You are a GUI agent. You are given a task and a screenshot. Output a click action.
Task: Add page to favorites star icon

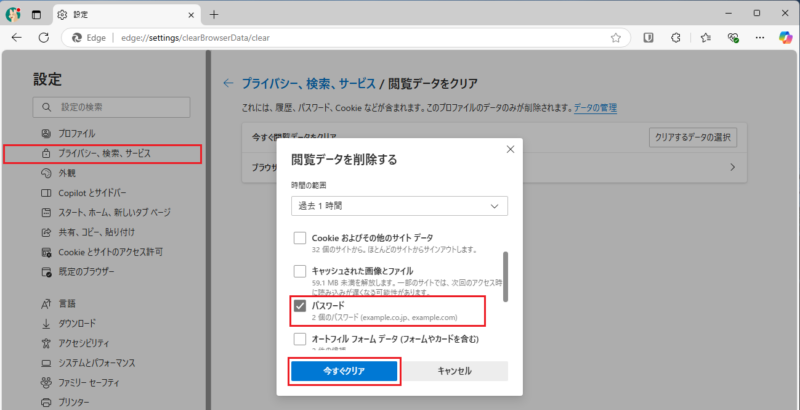point(616,38)
